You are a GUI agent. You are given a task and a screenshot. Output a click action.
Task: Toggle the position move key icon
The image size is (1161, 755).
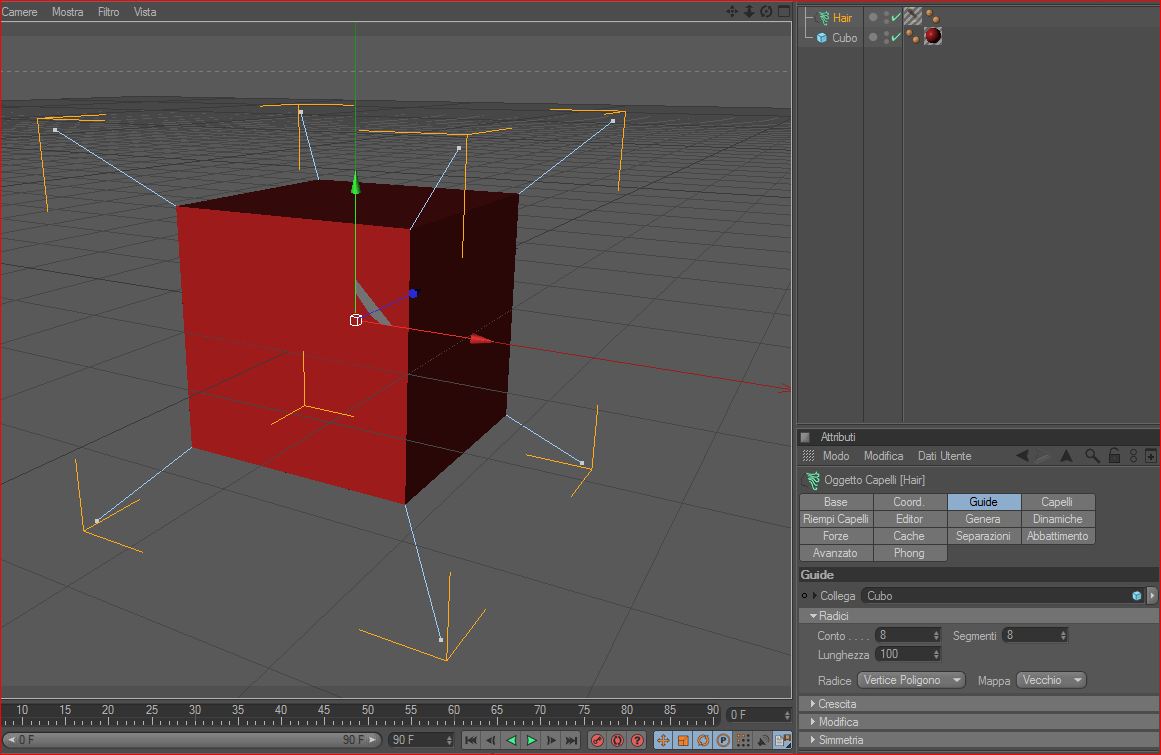(x=663, y=739)
